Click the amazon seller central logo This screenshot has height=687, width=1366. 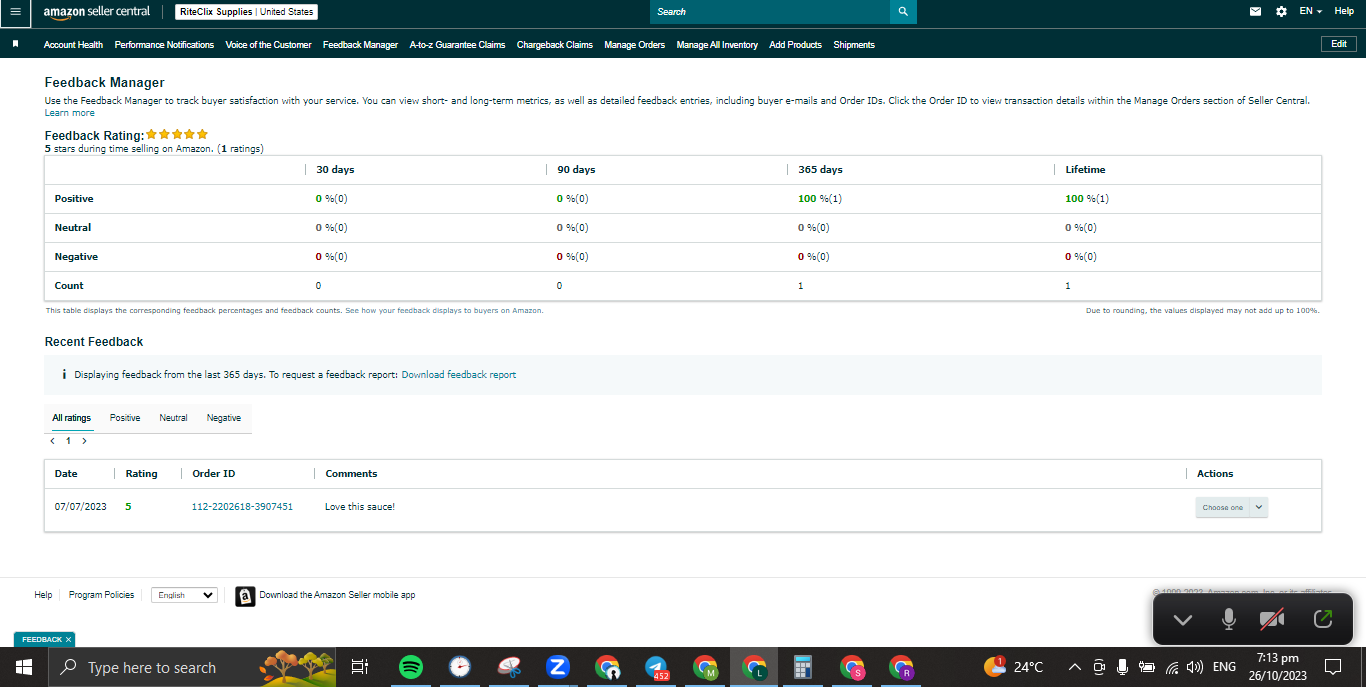click(97, 12)
